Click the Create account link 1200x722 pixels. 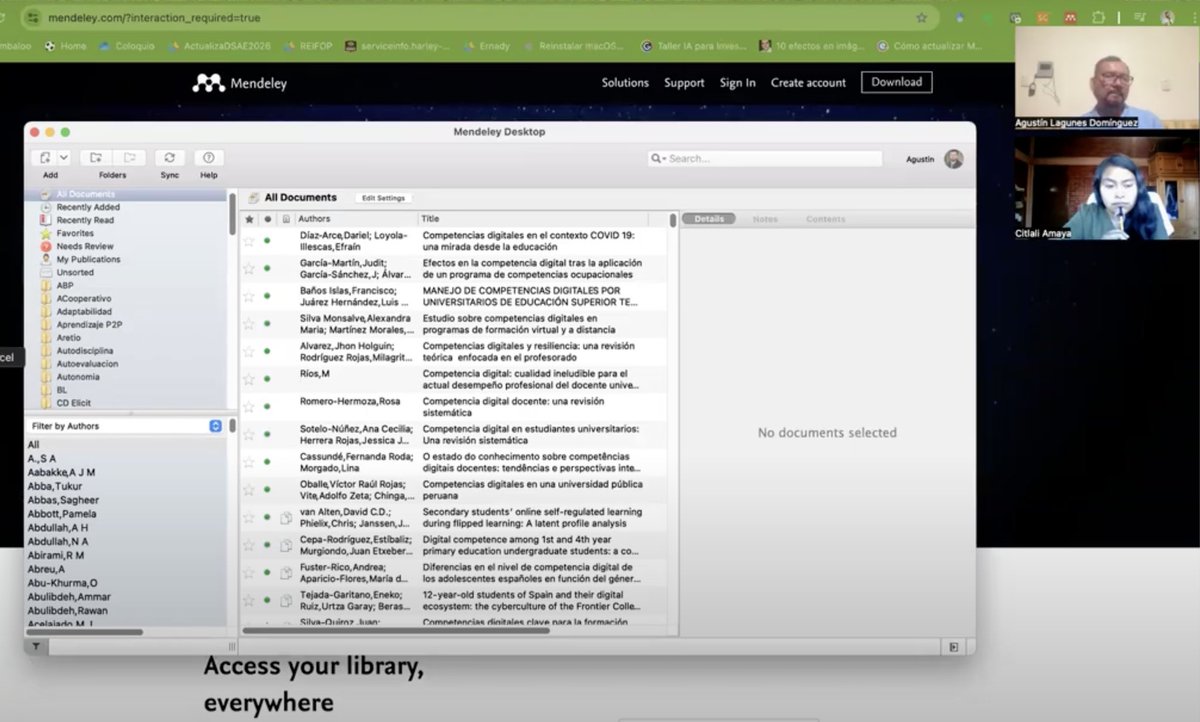(808, 82)
